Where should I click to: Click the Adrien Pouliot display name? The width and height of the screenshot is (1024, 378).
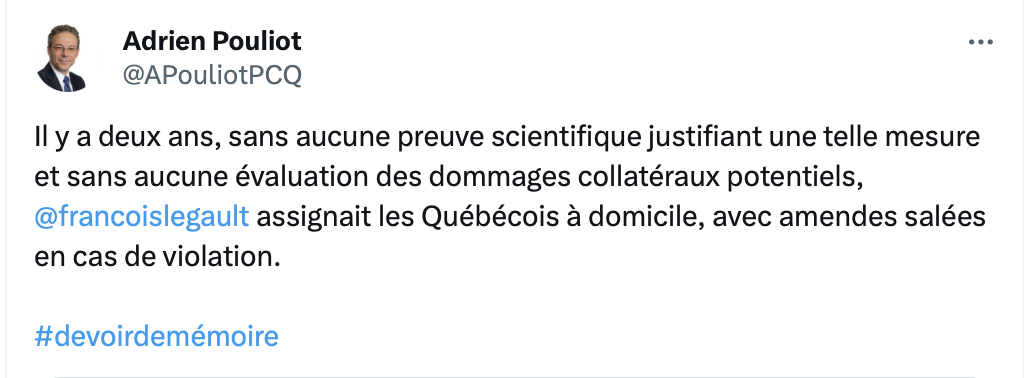coord(212,41)
